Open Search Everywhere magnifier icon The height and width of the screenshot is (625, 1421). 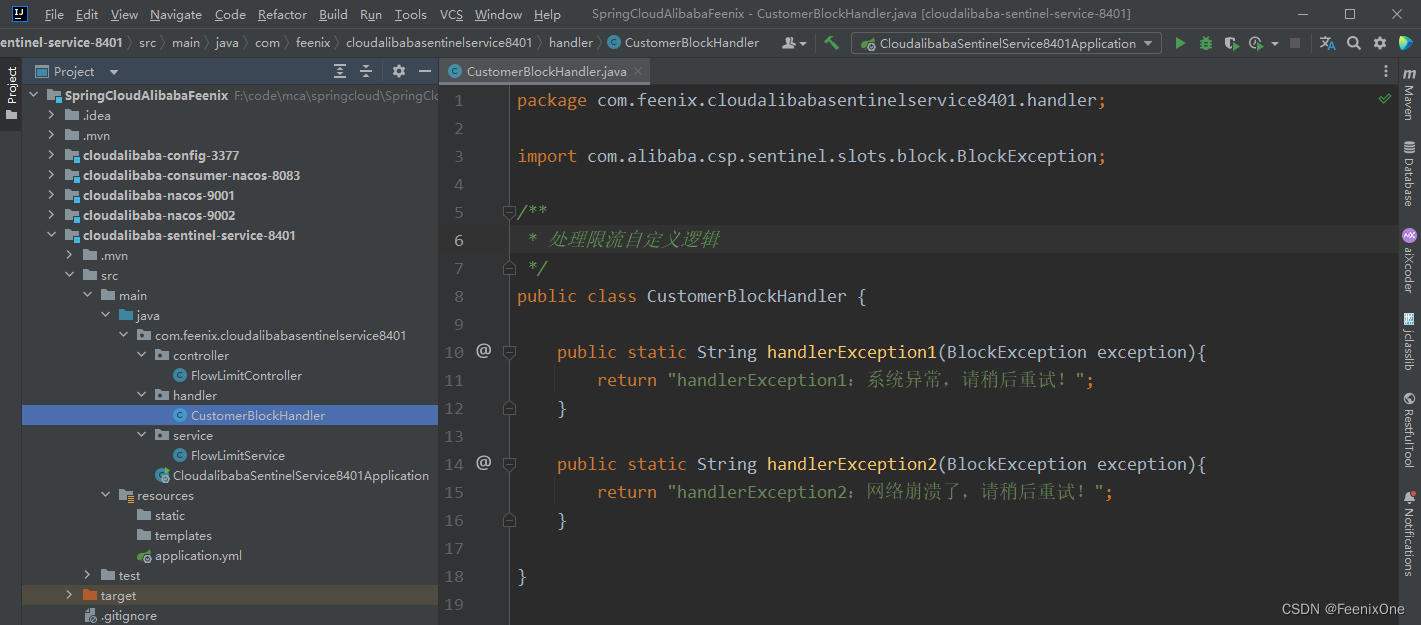(1354, 43)
